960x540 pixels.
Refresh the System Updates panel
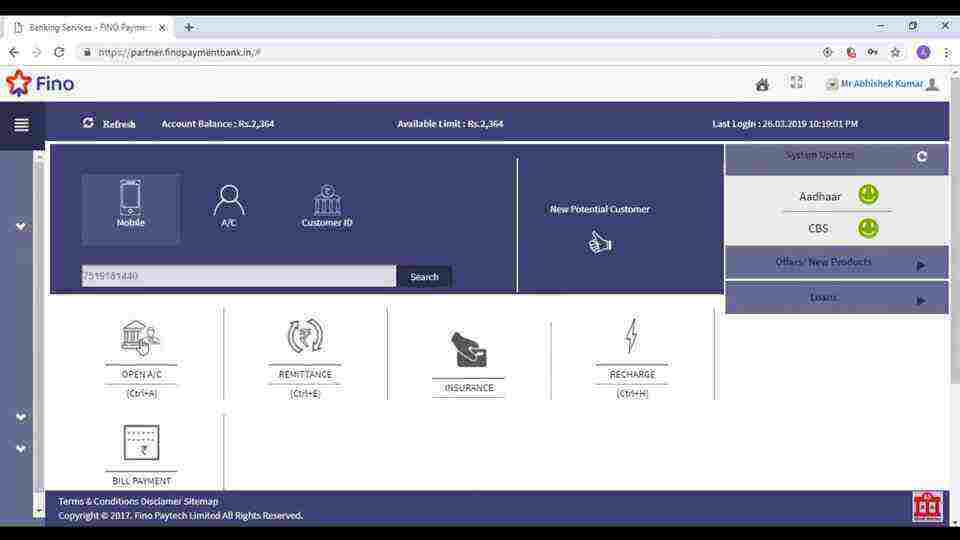921,156
